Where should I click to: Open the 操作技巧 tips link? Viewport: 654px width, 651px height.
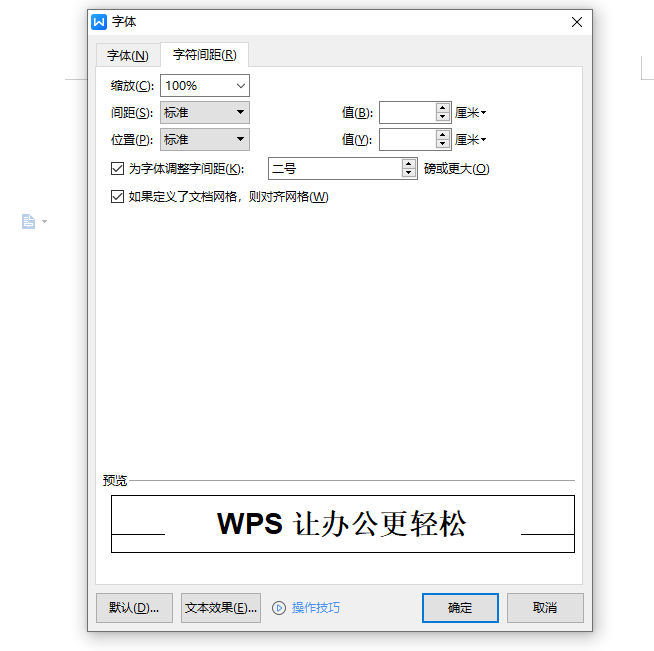(x=316, y=608)
